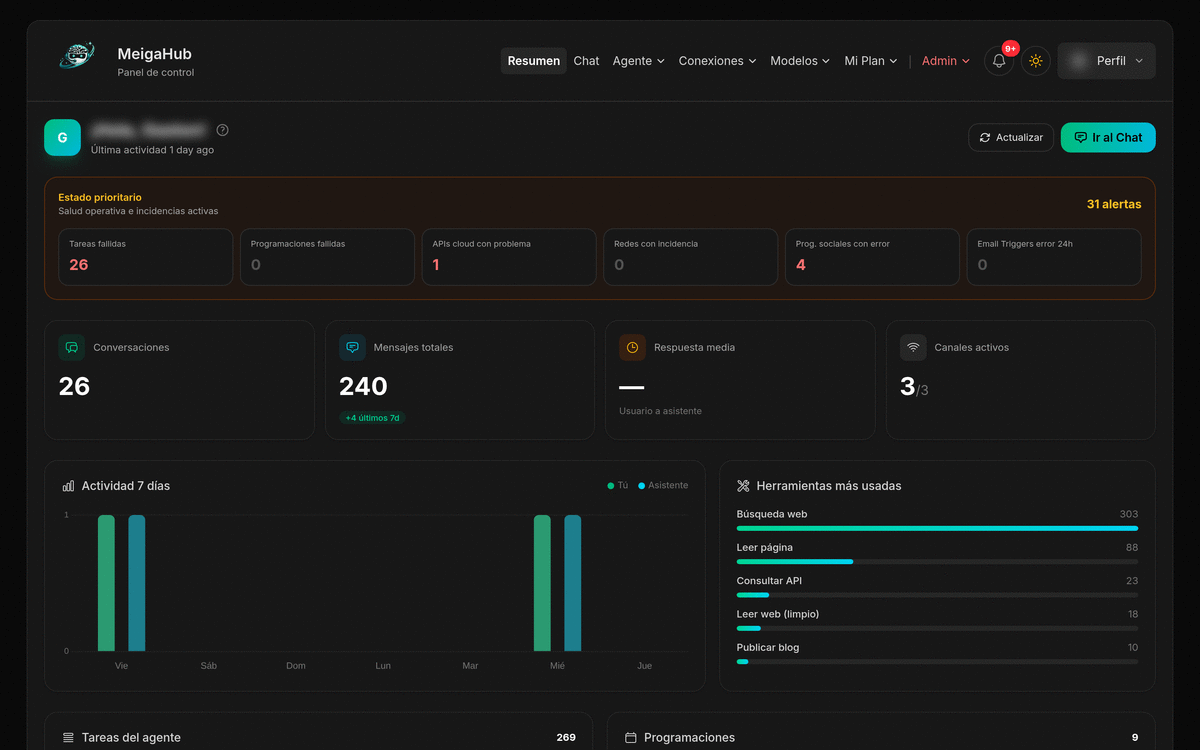
Task: Click the MeigaHub logo icon
Action: coord(77,55)
